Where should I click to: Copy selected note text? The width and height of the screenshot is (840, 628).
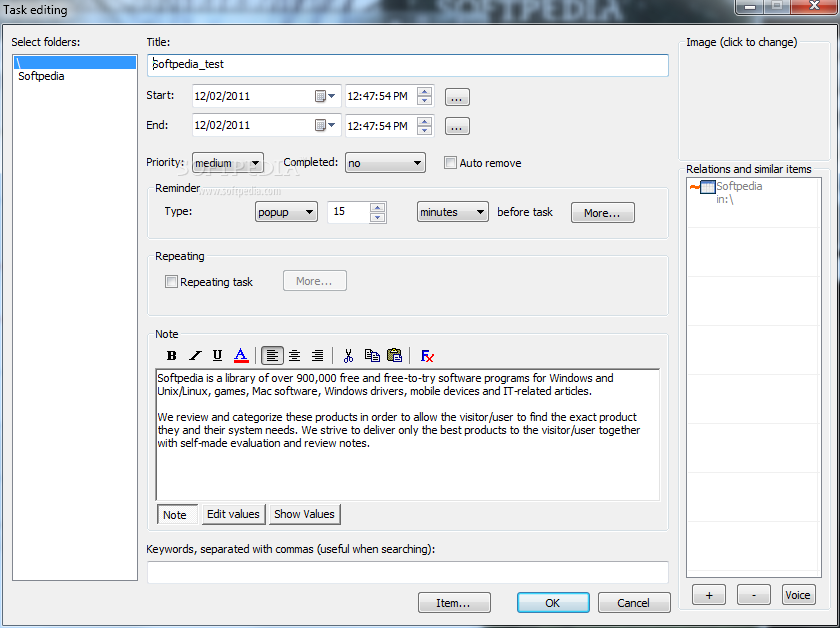372,355
